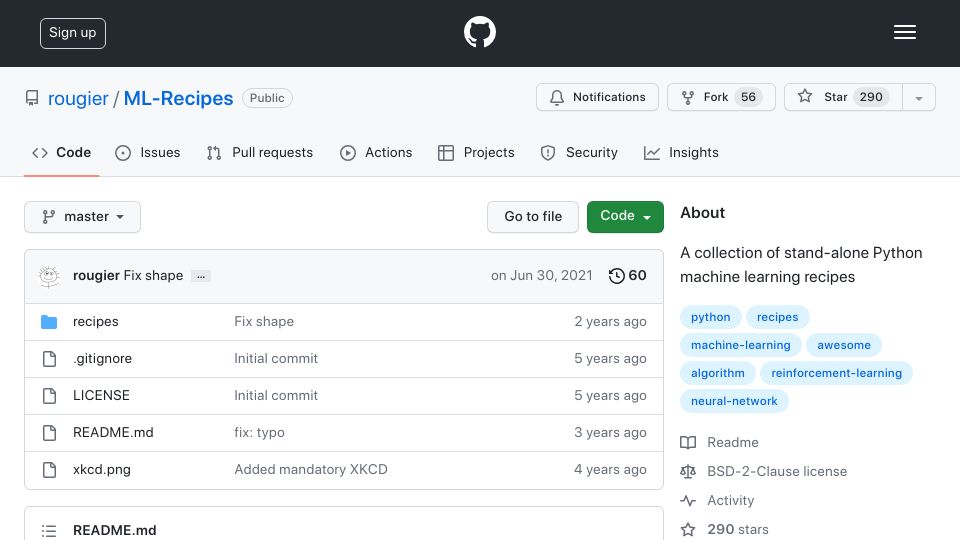Open the rougier owner link
The image size is (960, 540).
(78, 98)
